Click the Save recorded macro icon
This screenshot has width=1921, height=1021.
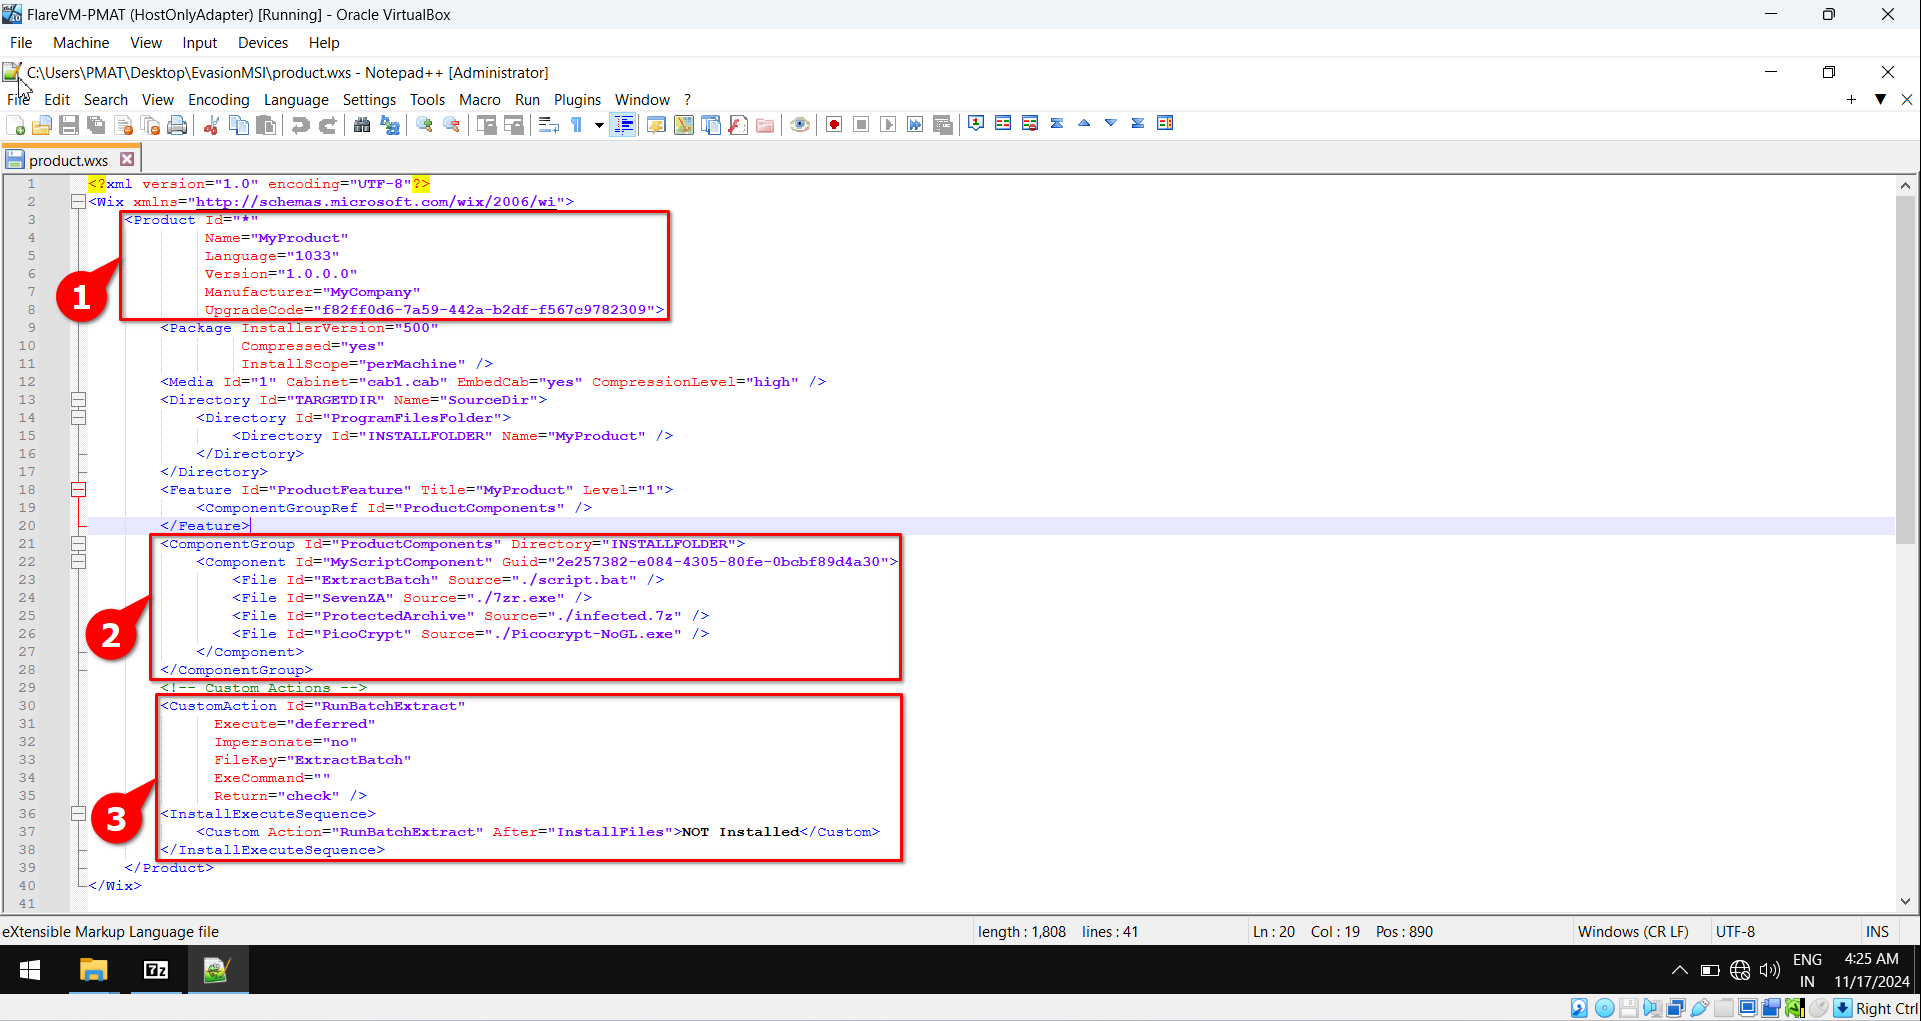pyautogui.click(x=942, y=125)
